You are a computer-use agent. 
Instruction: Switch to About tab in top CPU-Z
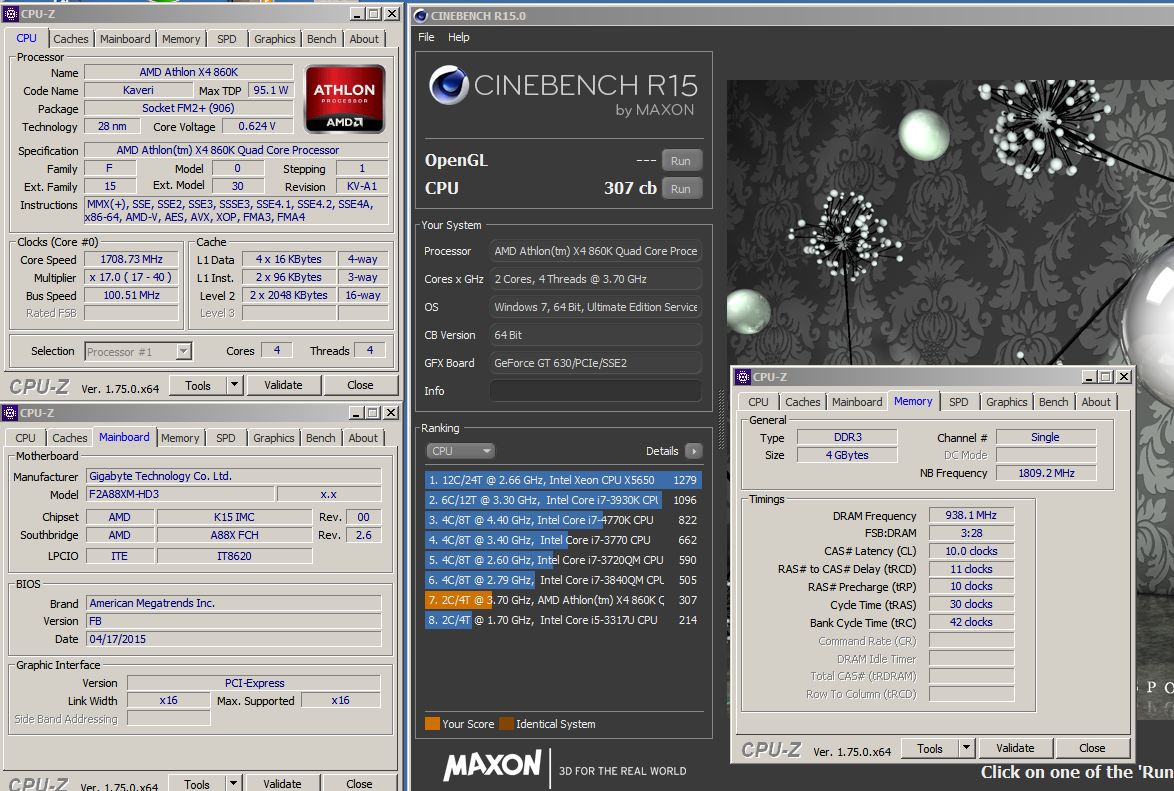(364, 39)
